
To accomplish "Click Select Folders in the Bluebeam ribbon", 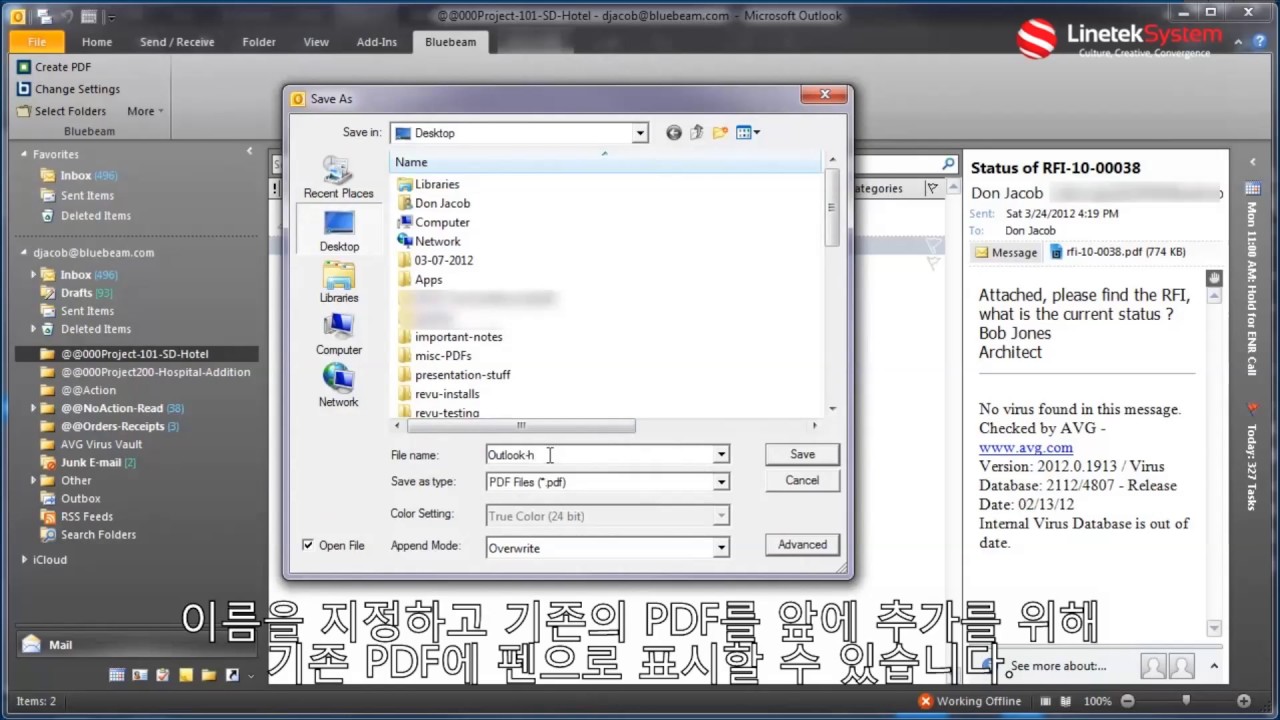I will point(61,111).
